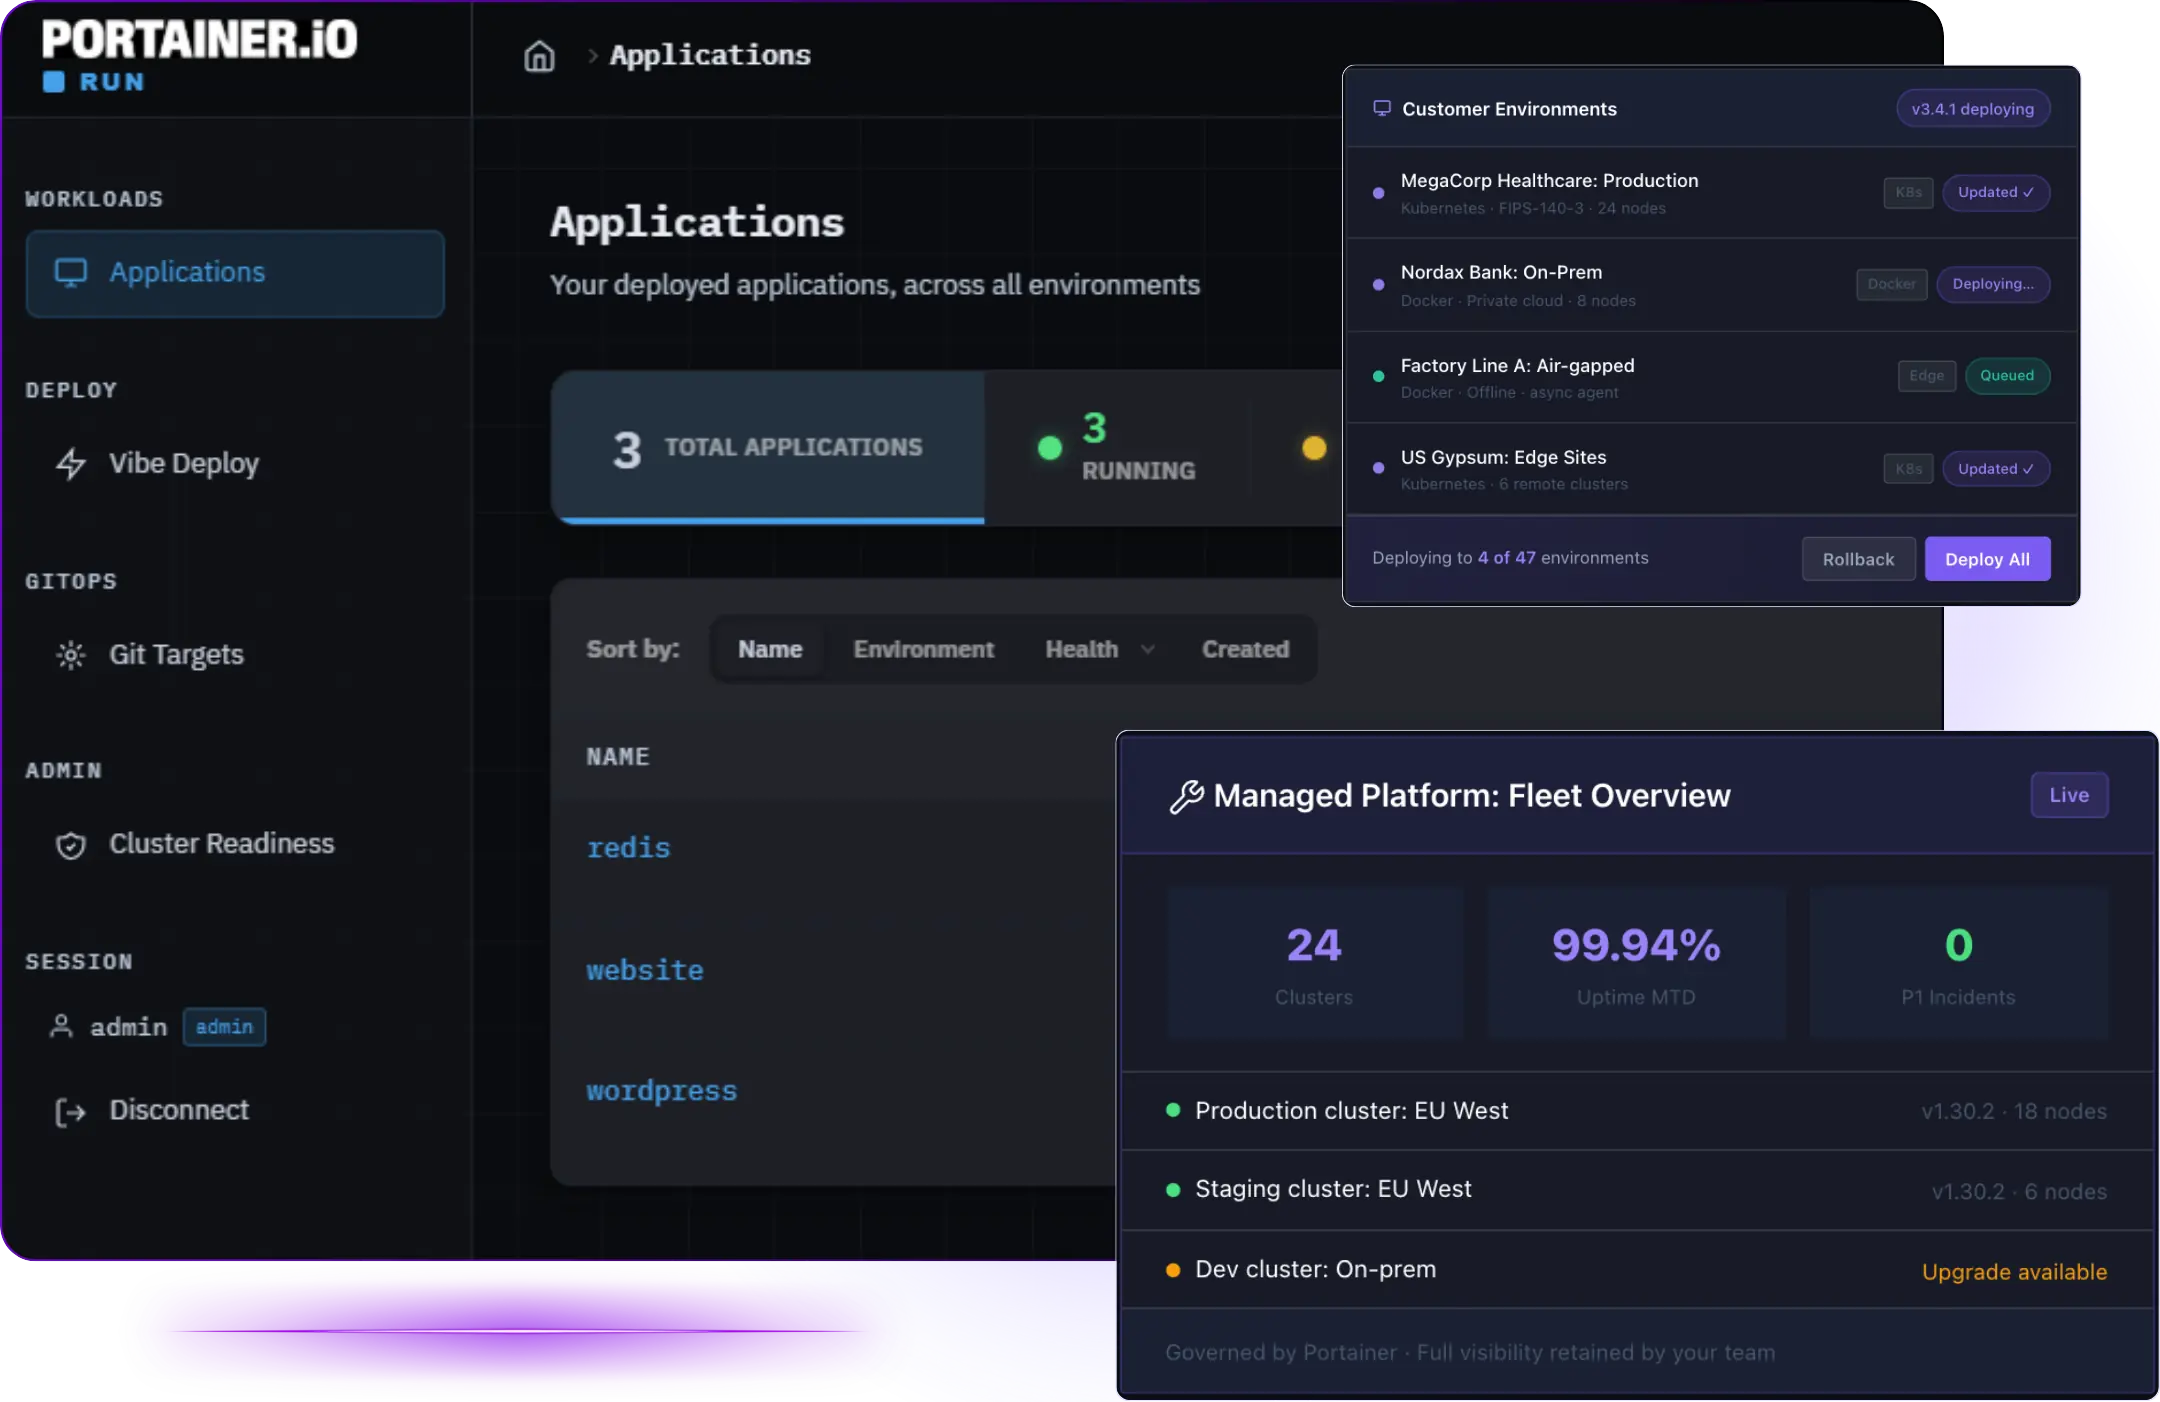2160x1402 pixels.
Task: Click the purple dot beside Nordax Bank
Action: coord(1379,285)
